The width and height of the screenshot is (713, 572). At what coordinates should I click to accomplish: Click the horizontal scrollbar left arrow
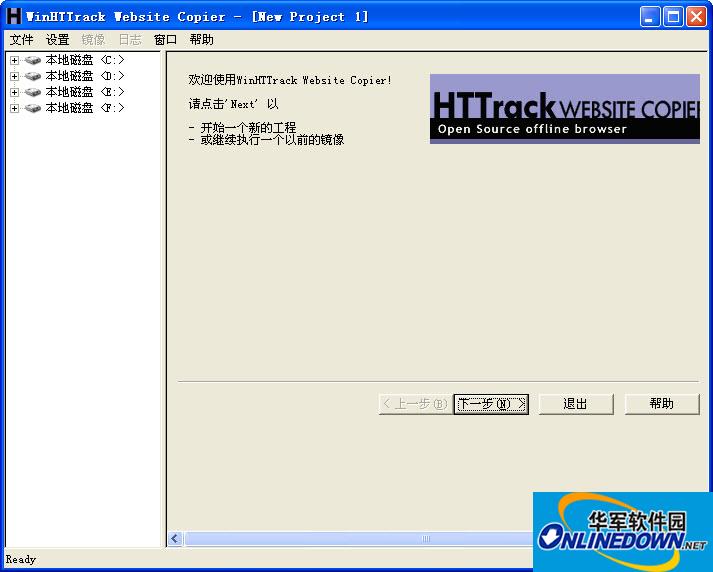pos(176,539)
